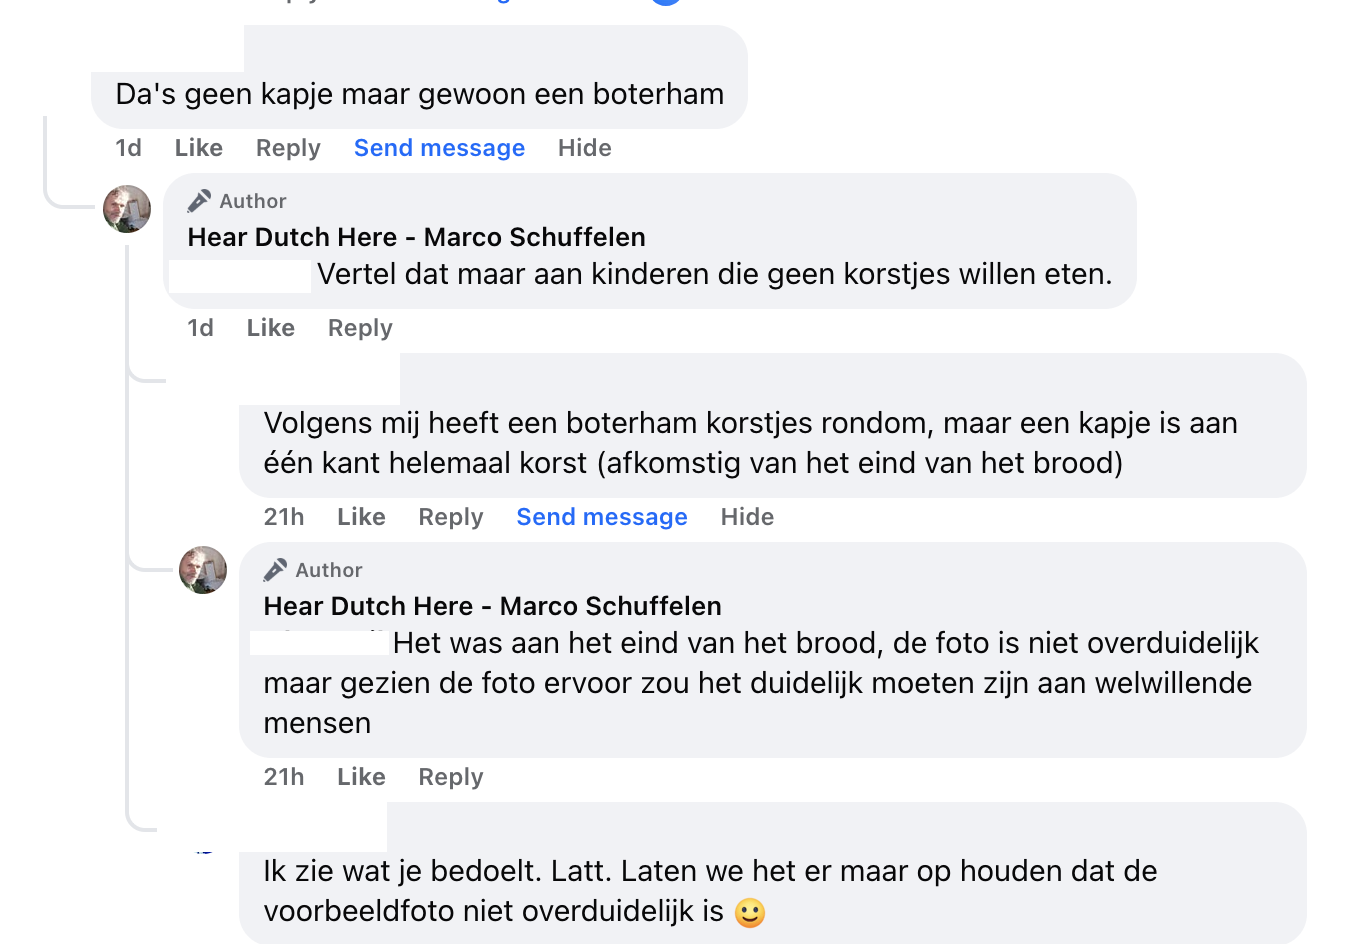Viewport: 1352px width, 952px height.
Task: Hide the "Volgens mij heeft een boterham" comment
Action: point(747,517)
